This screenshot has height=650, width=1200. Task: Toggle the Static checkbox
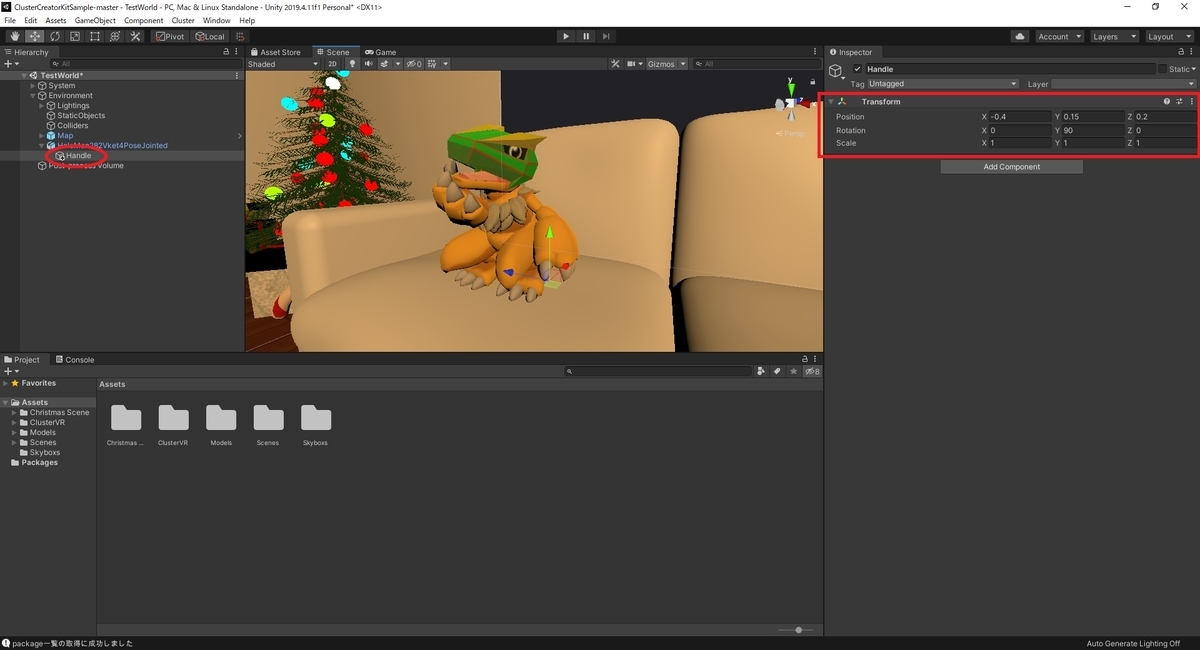pos(1162,69)
